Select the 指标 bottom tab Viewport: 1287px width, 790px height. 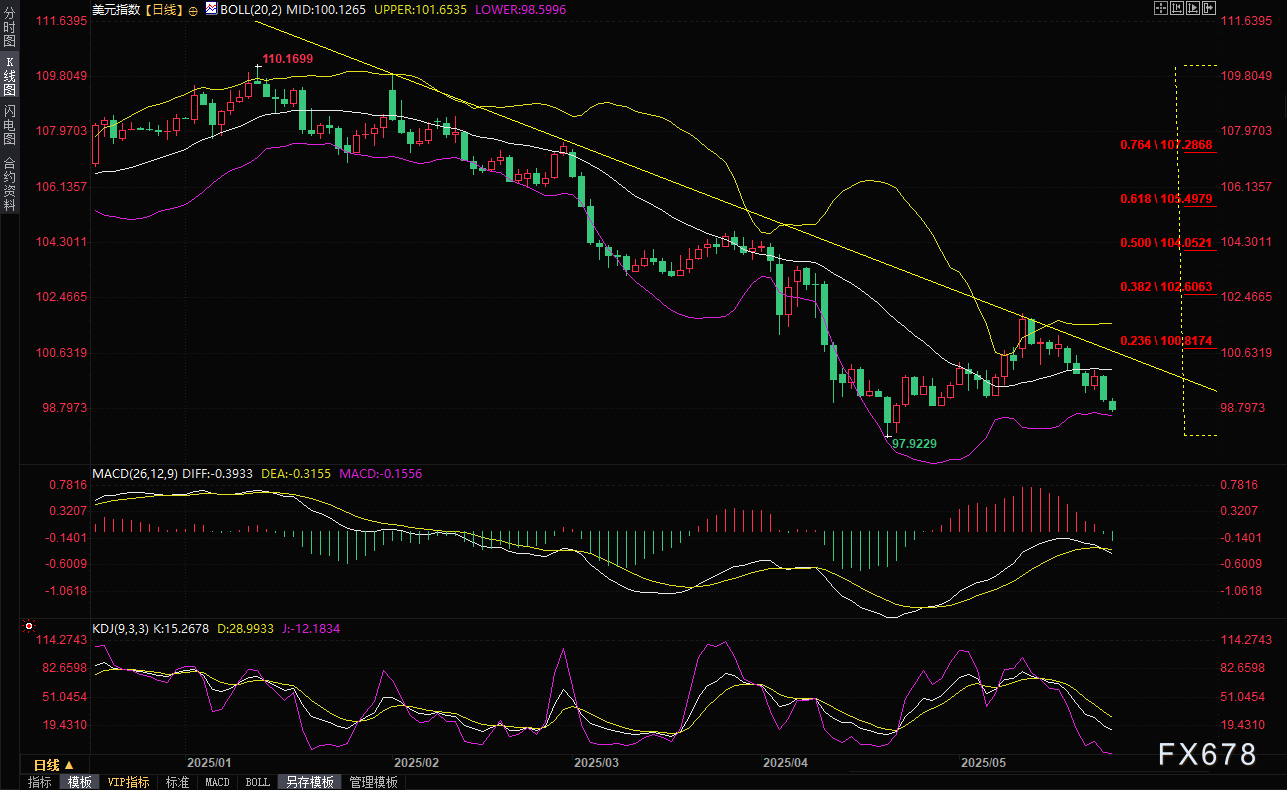tap(40, 782)
